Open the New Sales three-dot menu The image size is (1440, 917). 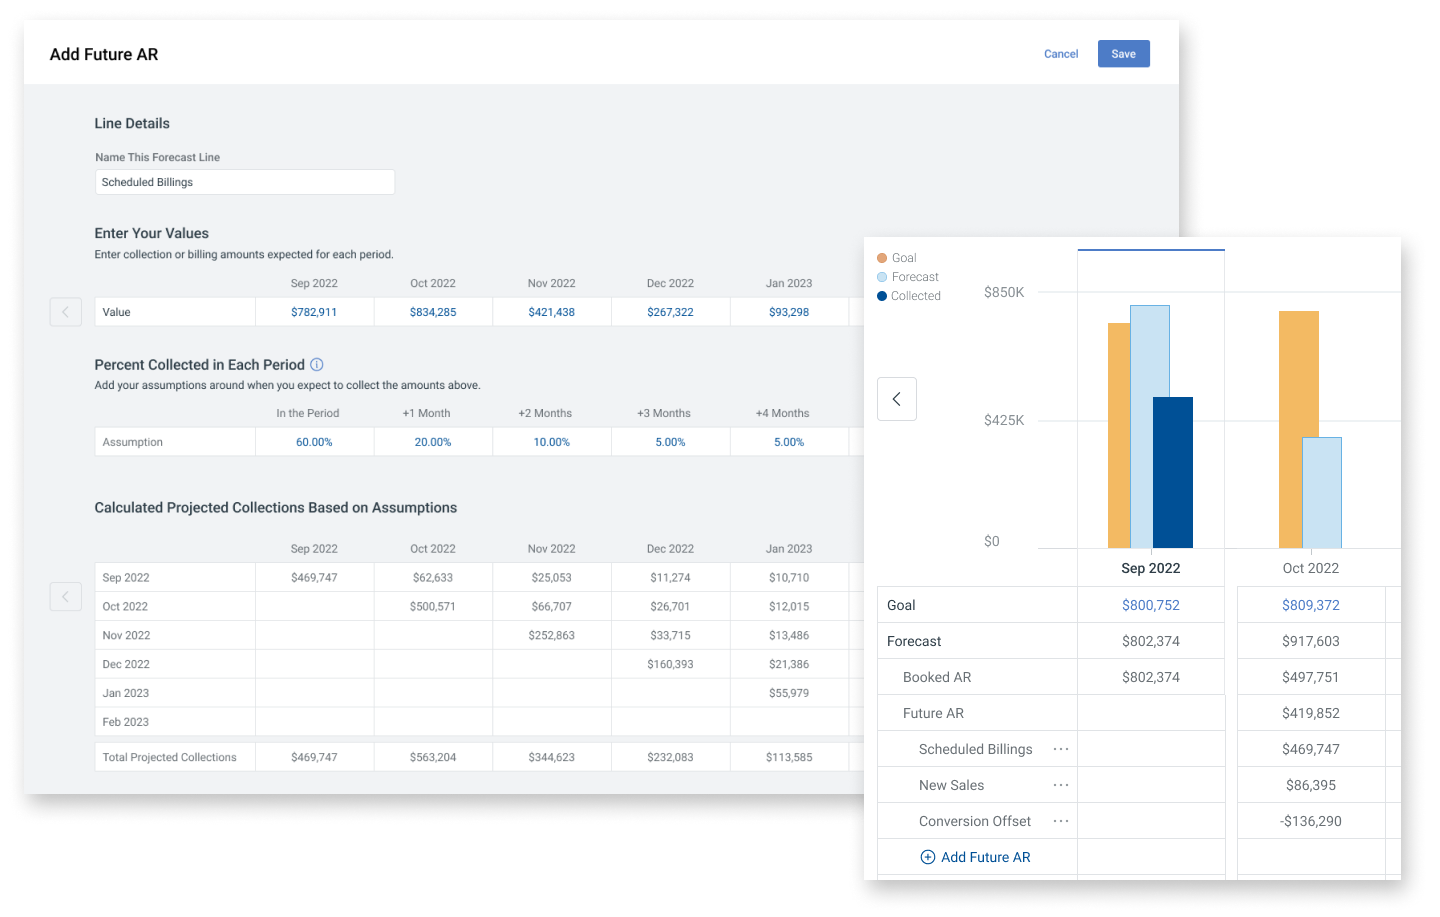tap(1061, 785)
